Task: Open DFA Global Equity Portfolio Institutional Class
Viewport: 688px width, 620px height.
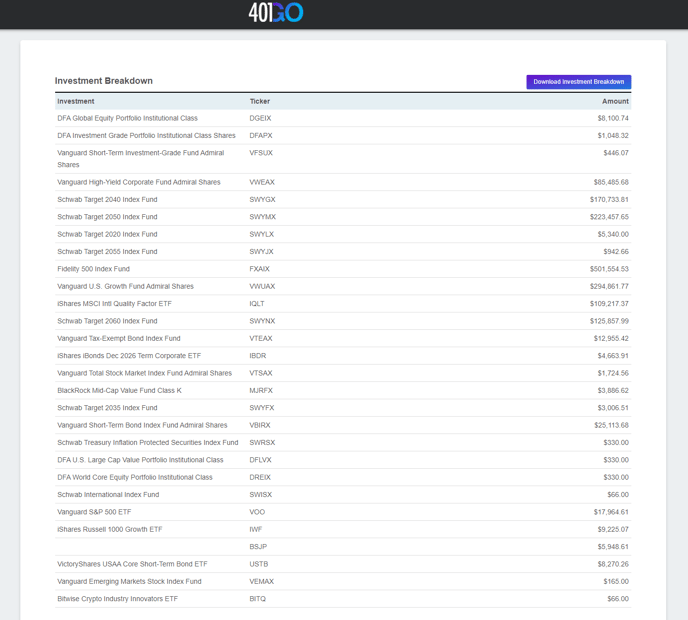Action: (127, 118)
